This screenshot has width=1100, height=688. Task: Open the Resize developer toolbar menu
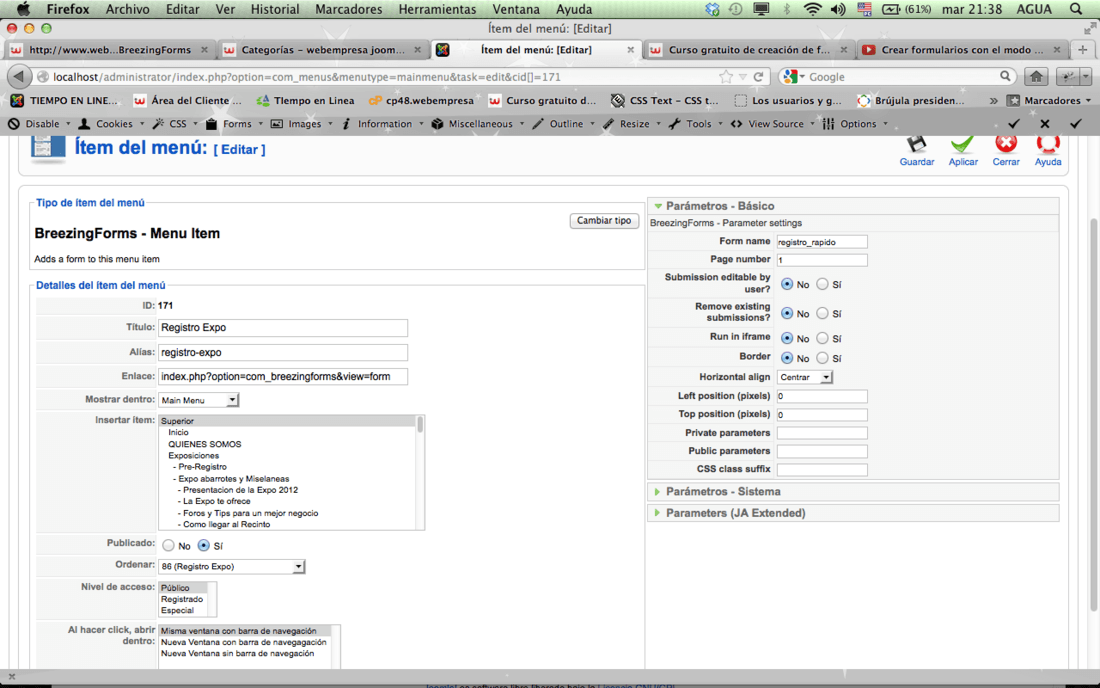pos(632,123)
